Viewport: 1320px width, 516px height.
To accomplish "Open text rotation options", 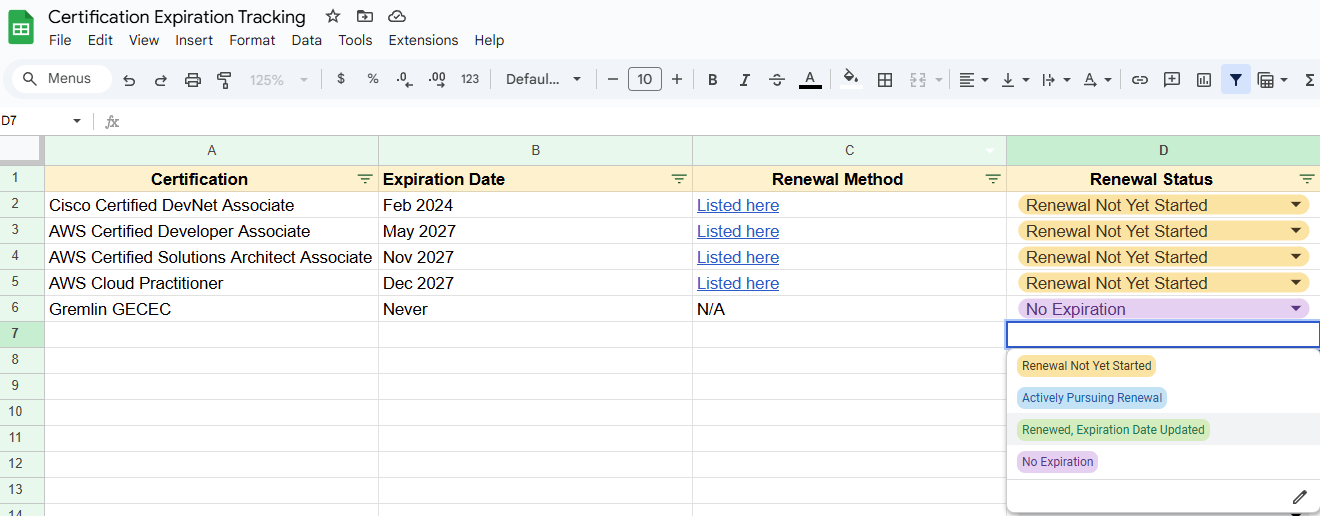I will 1097,80.
